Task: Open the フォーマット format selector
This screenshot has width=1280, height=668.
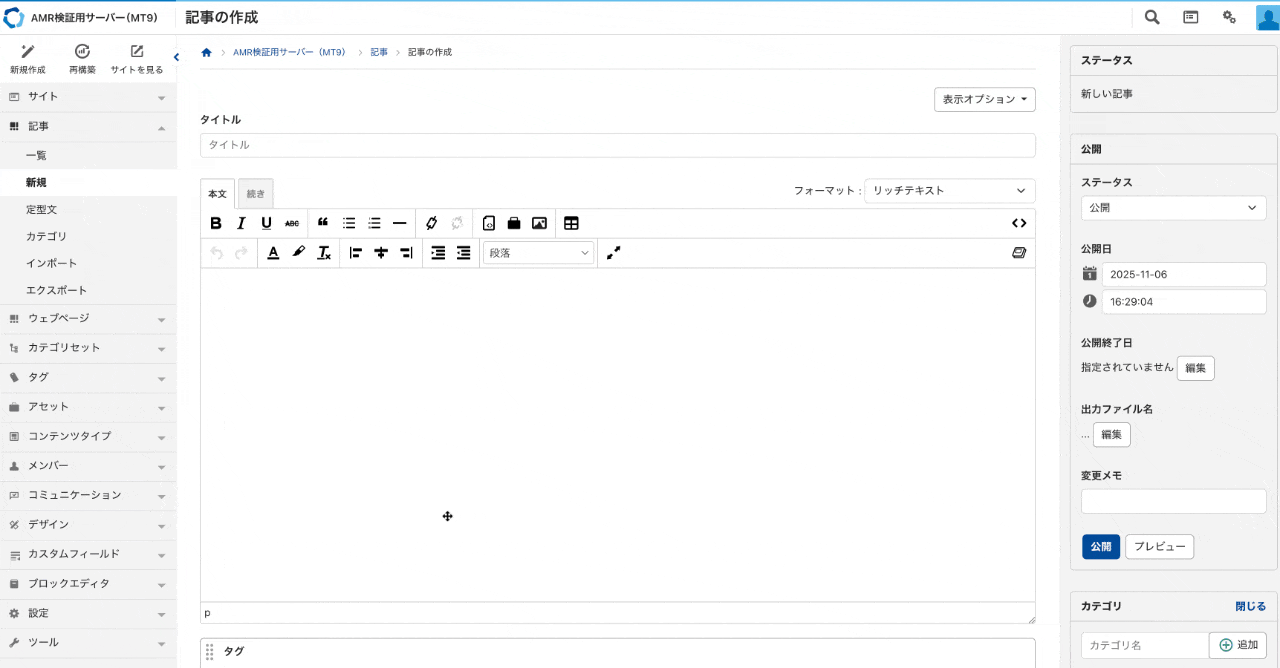Action: 949,190
